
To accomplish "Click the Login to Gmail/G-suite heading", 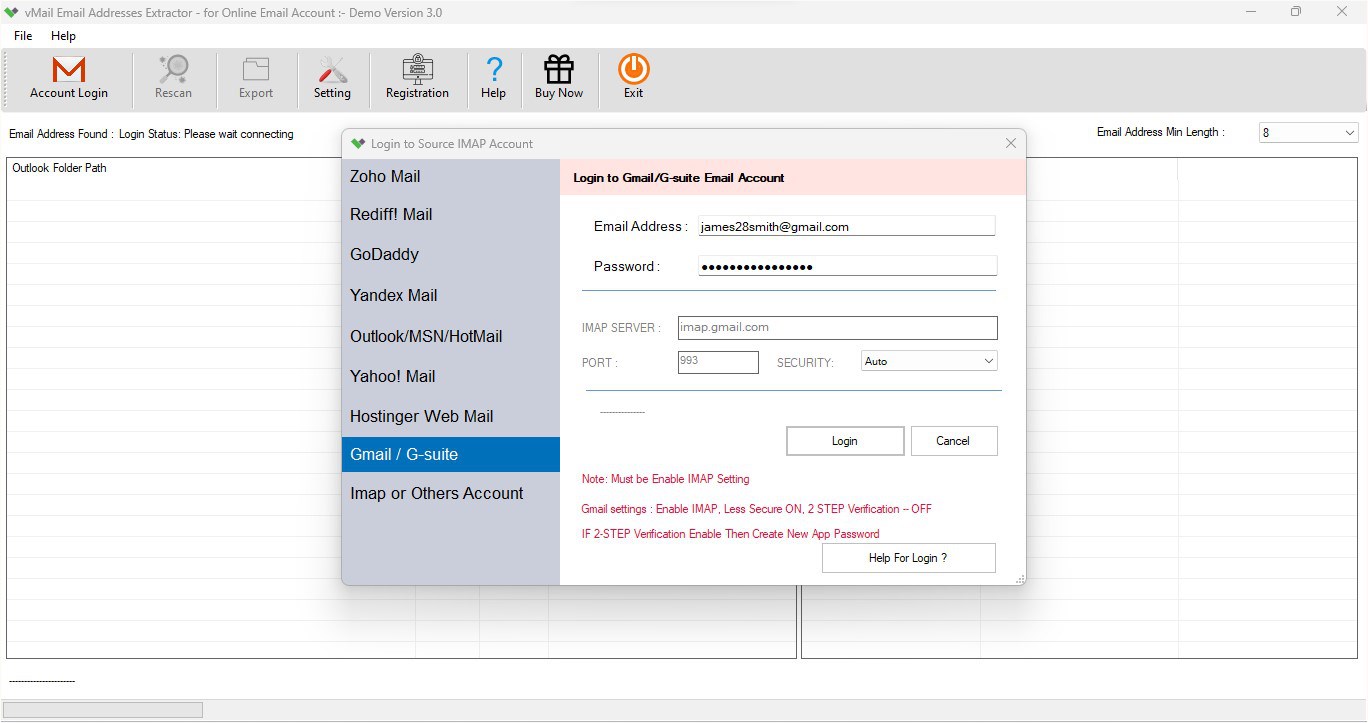I will [678, 178].
